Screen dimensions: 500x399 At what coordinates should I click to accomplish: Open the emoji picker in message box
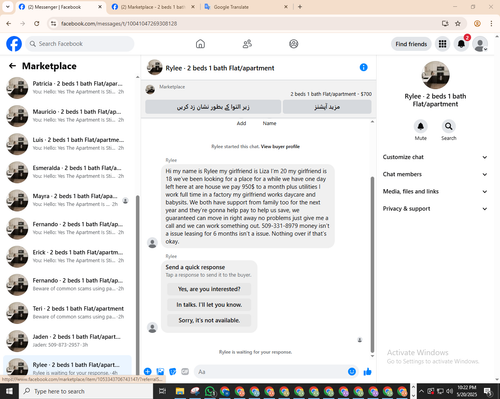pyautogui.click(x=352, y=371)
